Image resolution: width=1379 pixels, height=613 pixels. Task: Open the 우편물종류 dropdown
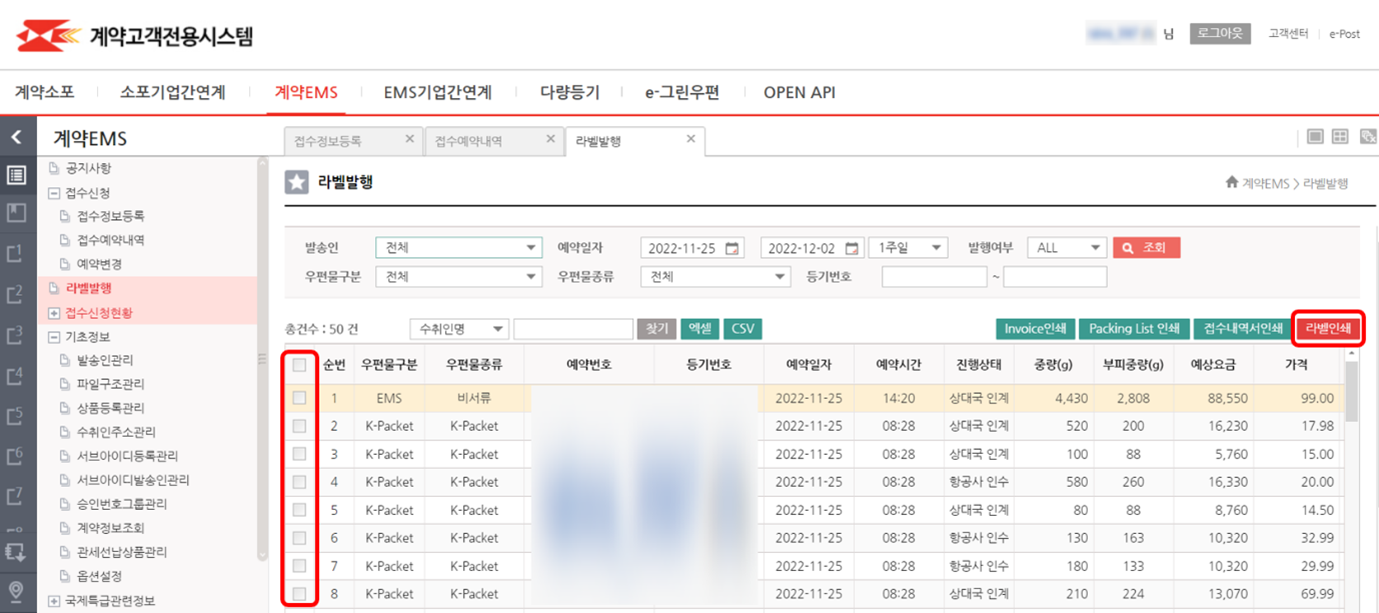click(x=715, y=276)
